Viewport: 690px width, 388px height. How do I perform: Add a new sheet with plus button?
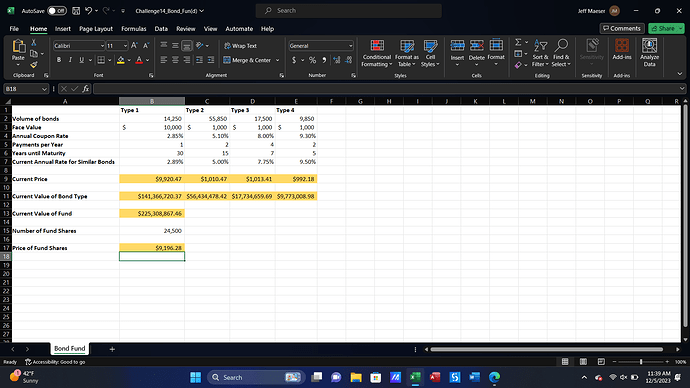[x=112, y=349]
